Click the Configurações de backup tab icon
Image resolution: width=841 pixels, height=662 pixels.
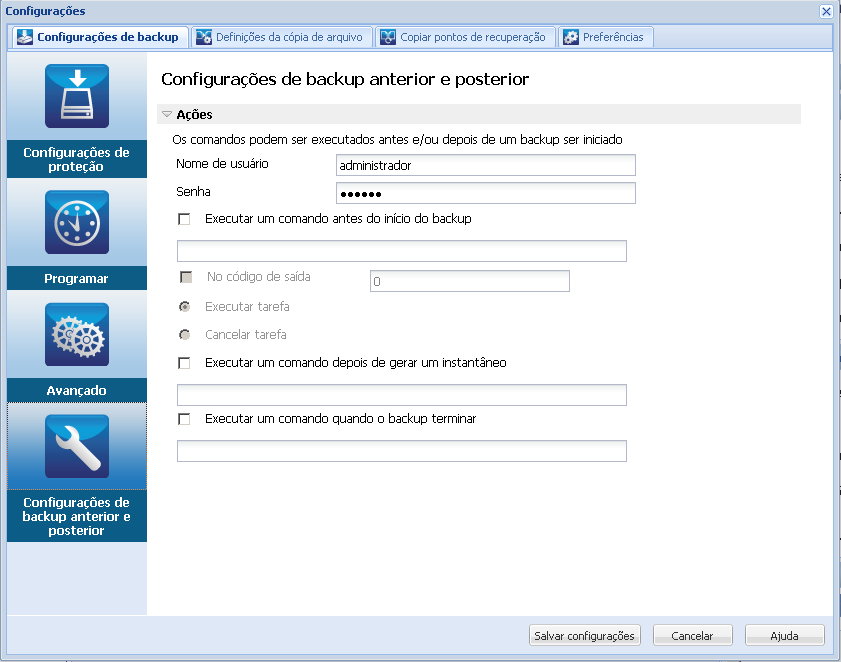[23, 36]
